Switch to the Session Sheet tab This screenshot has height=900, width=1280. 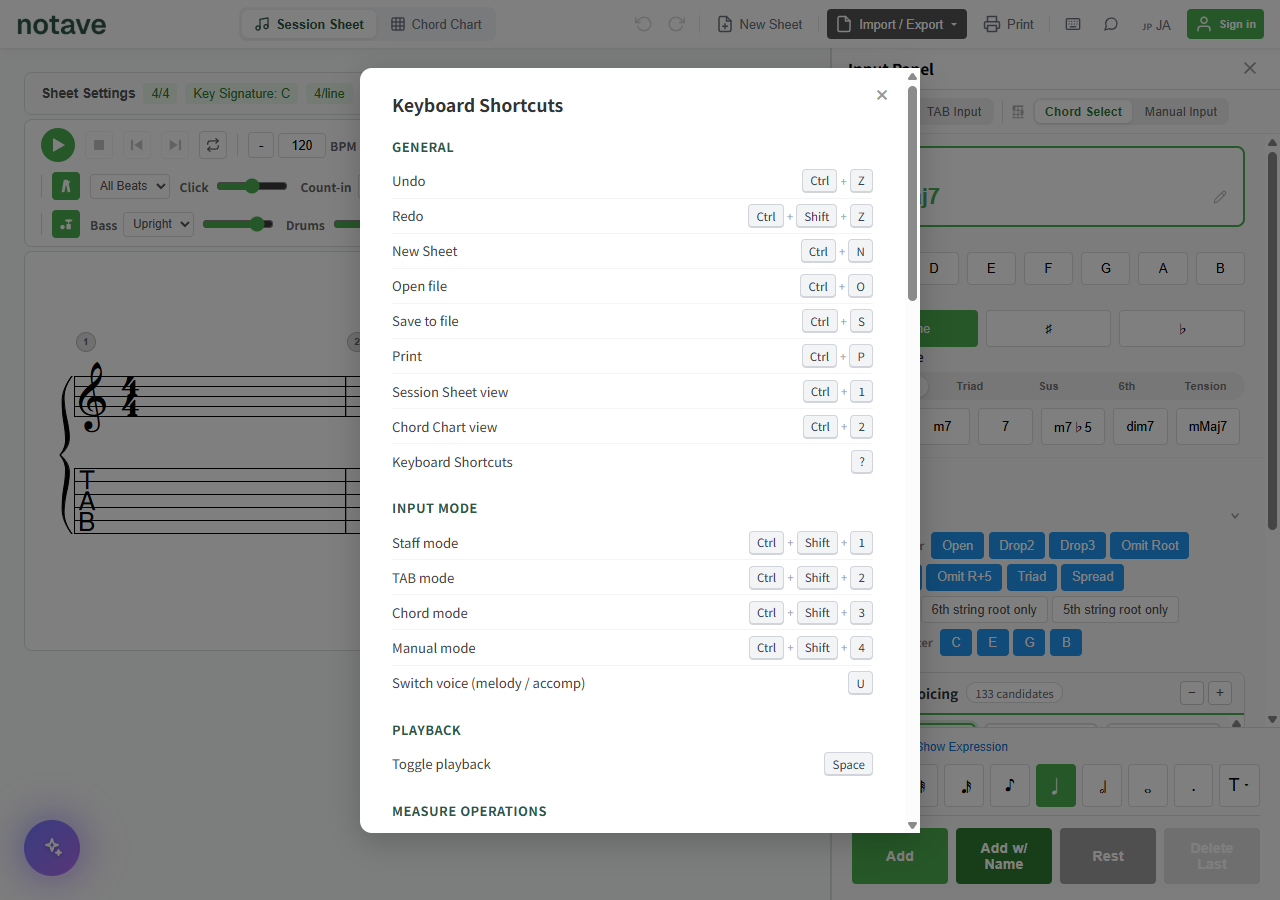pos(310,24)
